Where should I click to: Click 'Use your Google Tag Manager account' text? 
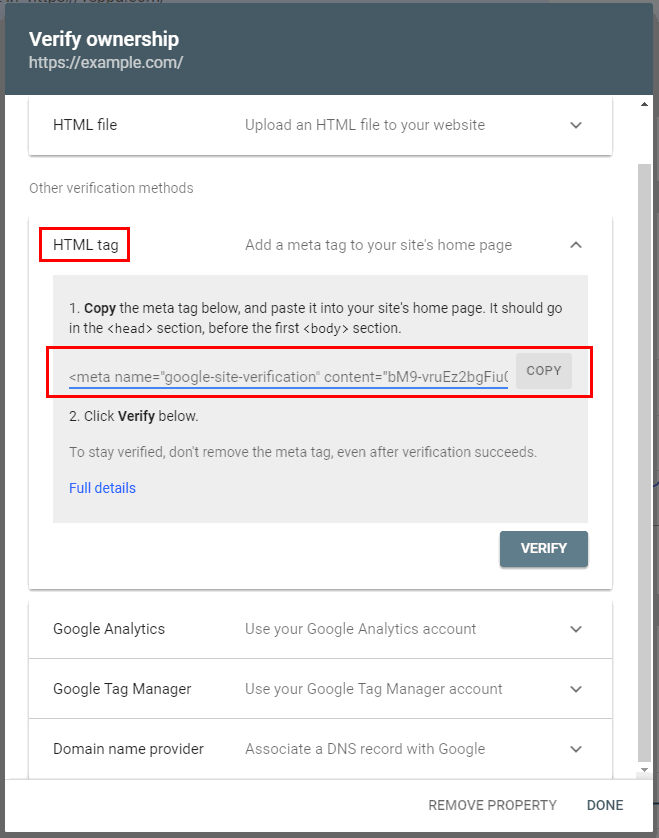374,689
